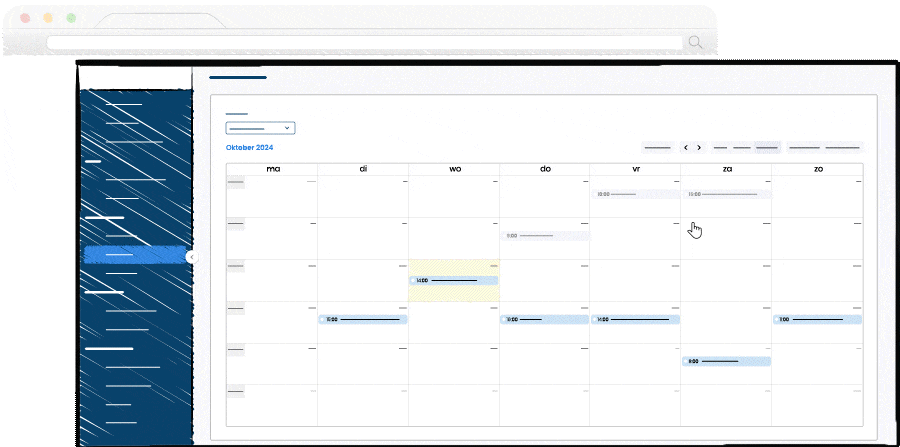900x447 pixels.
Task: Click the di column header
Action: (x=363, y=169)
